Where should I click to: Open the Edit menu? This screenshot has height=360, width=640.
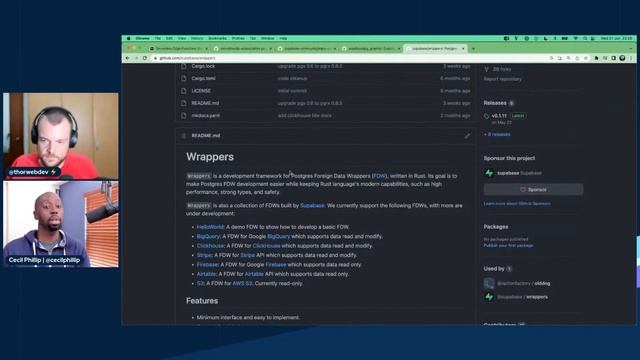click(x=169, y=38)
